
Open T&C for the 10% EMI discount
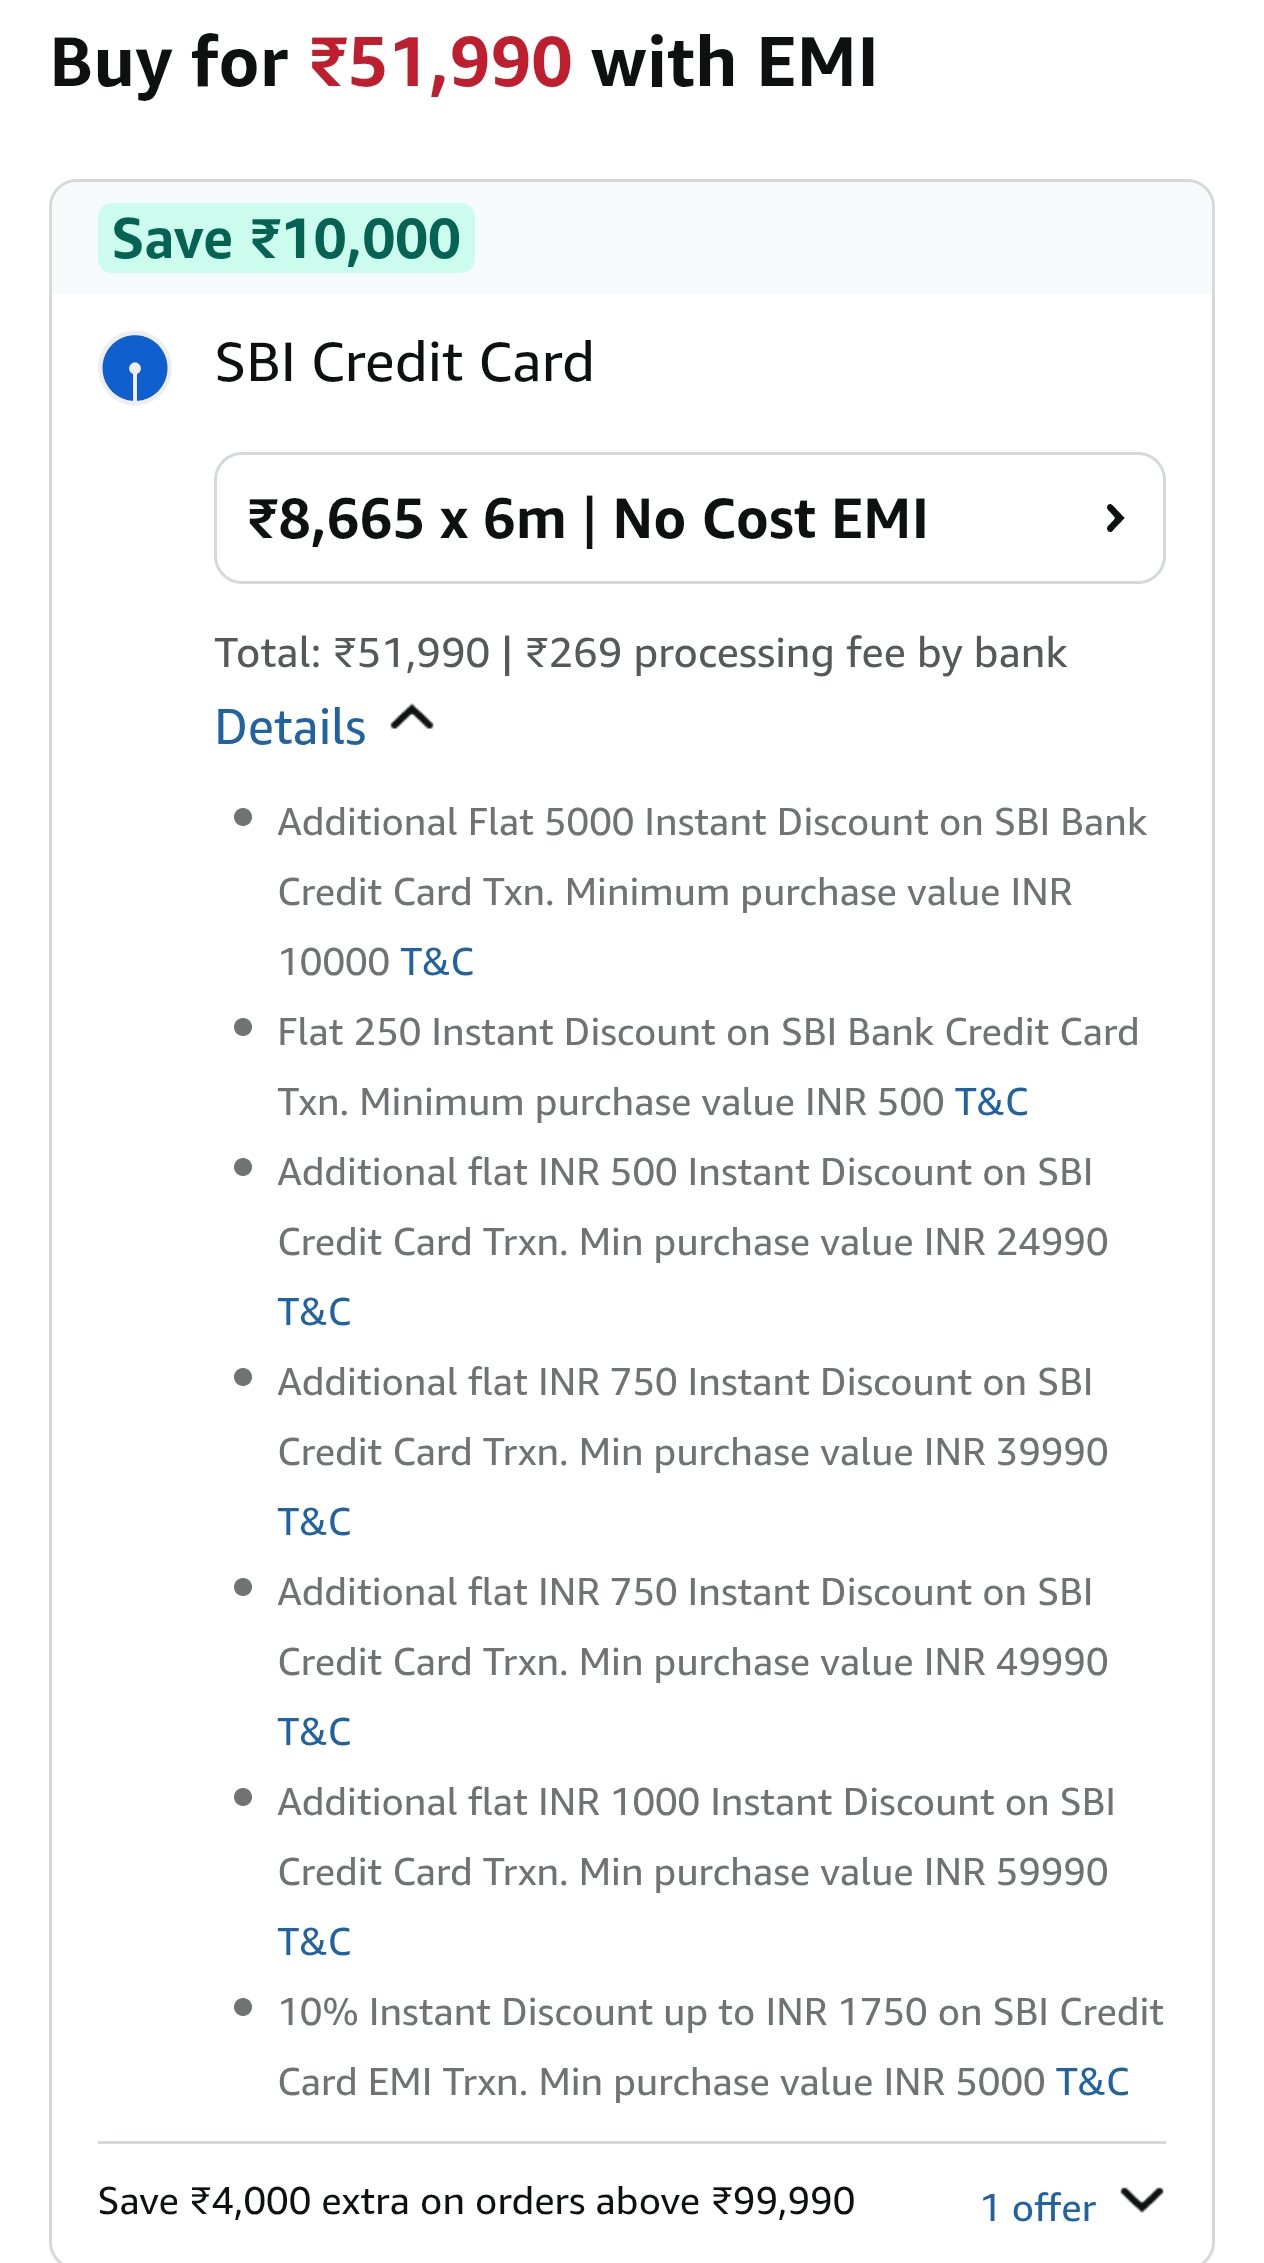point(1092,2082)
